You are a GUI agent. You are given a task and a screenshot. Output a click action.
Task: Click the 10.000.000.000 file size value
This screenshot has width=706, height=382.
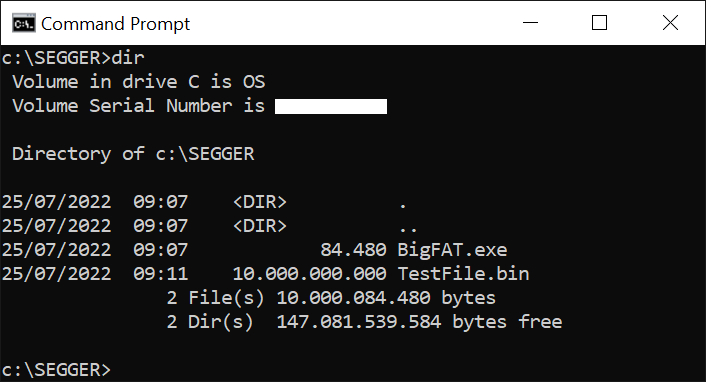(309, 274)
